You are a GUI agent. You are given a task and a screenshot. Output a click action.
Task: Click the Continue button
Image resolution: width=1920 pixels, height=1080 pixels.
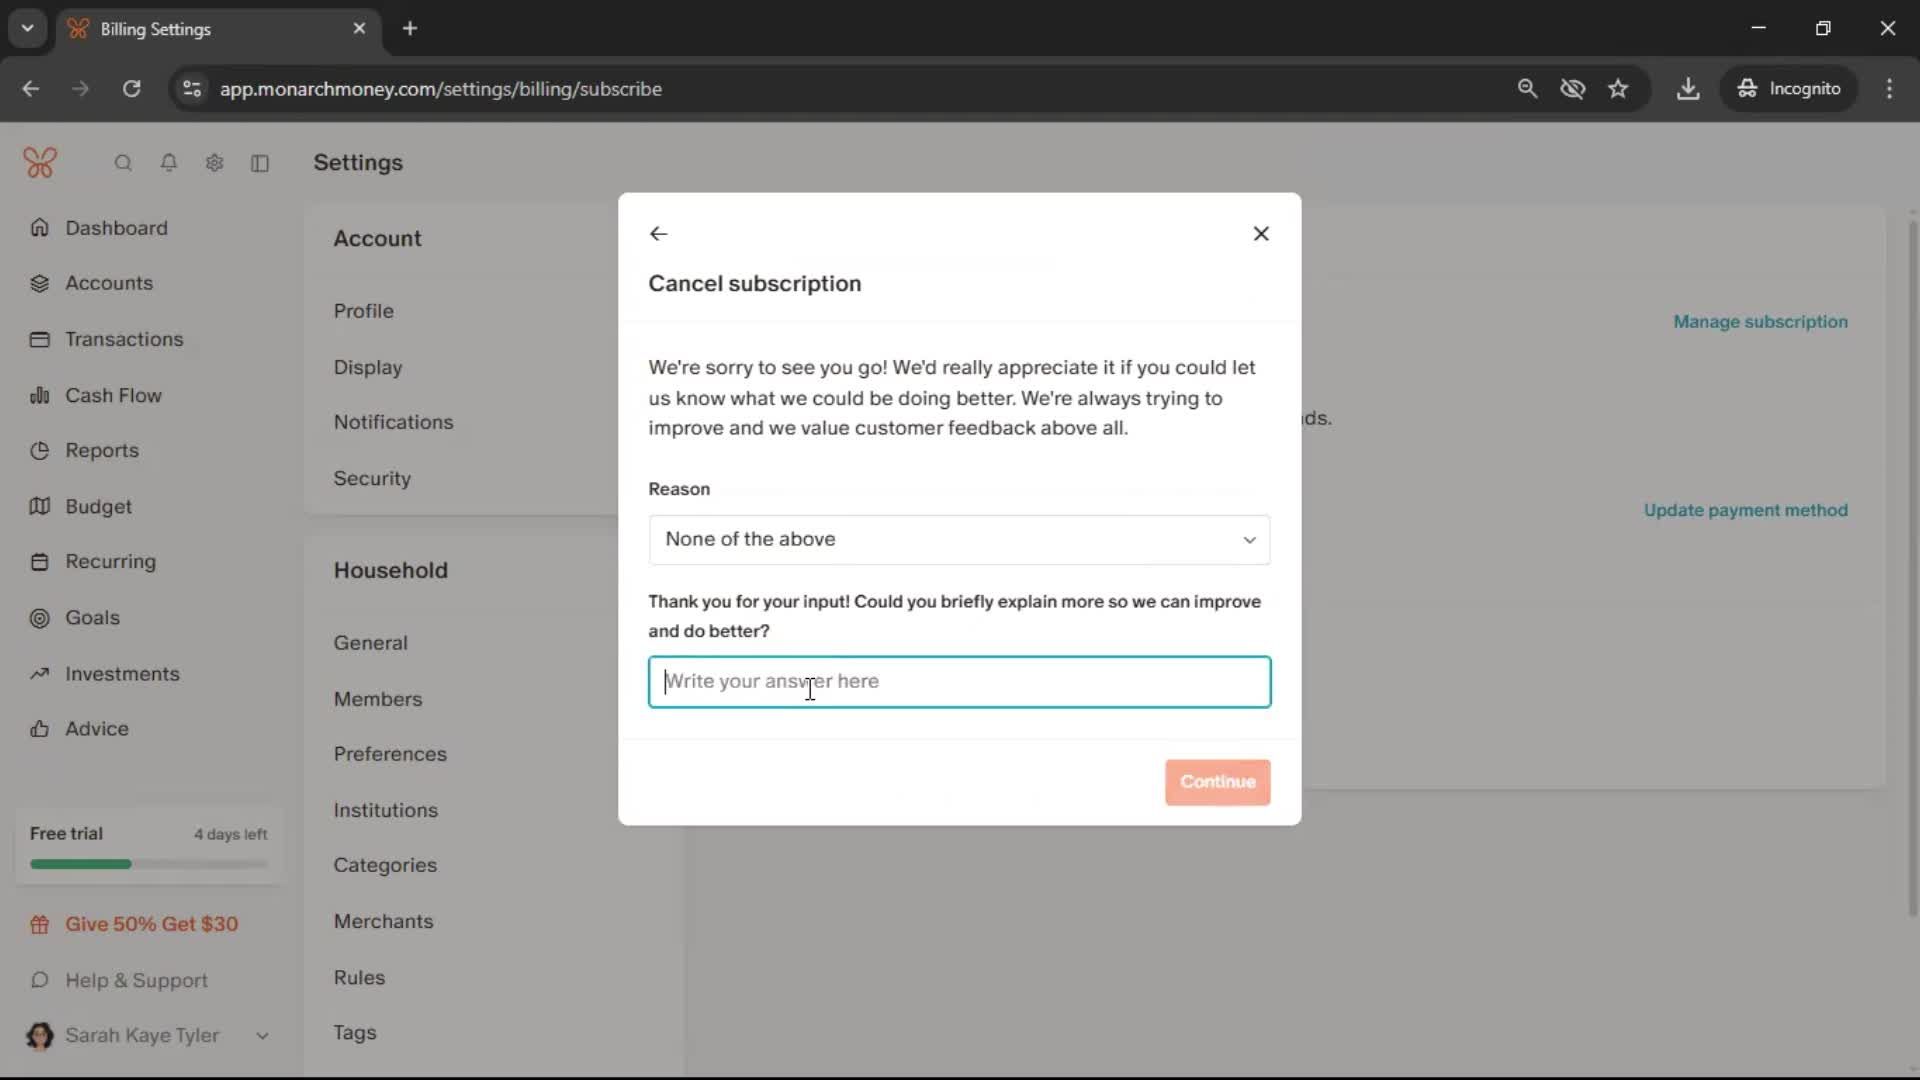pos(1217,782)
